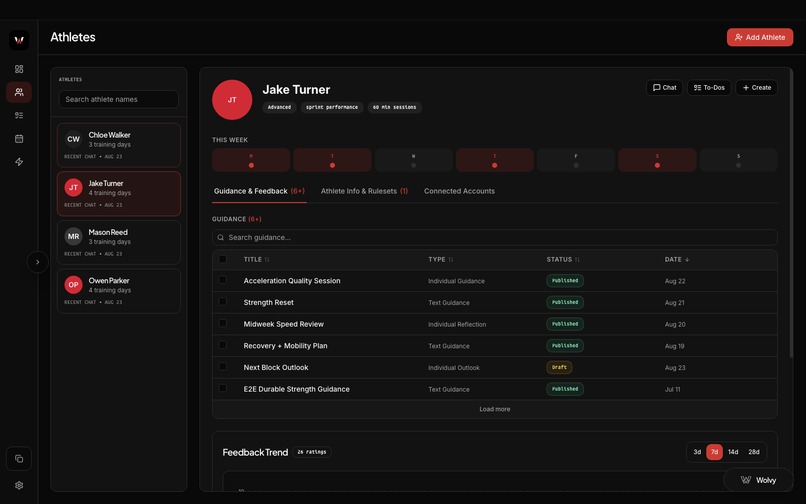Select the Athletes people icon

(19, 92)
